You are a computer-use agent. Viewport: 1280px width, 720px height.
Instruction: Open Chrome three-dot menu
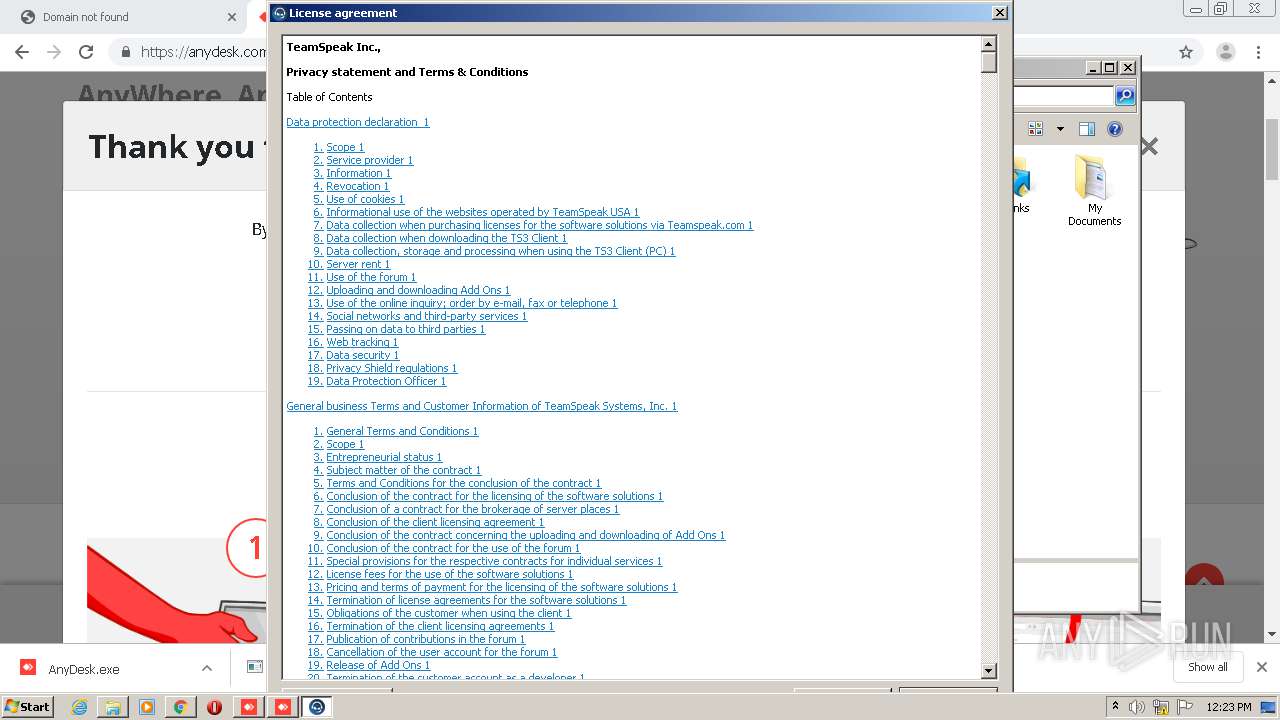[x=1259, y=52]
